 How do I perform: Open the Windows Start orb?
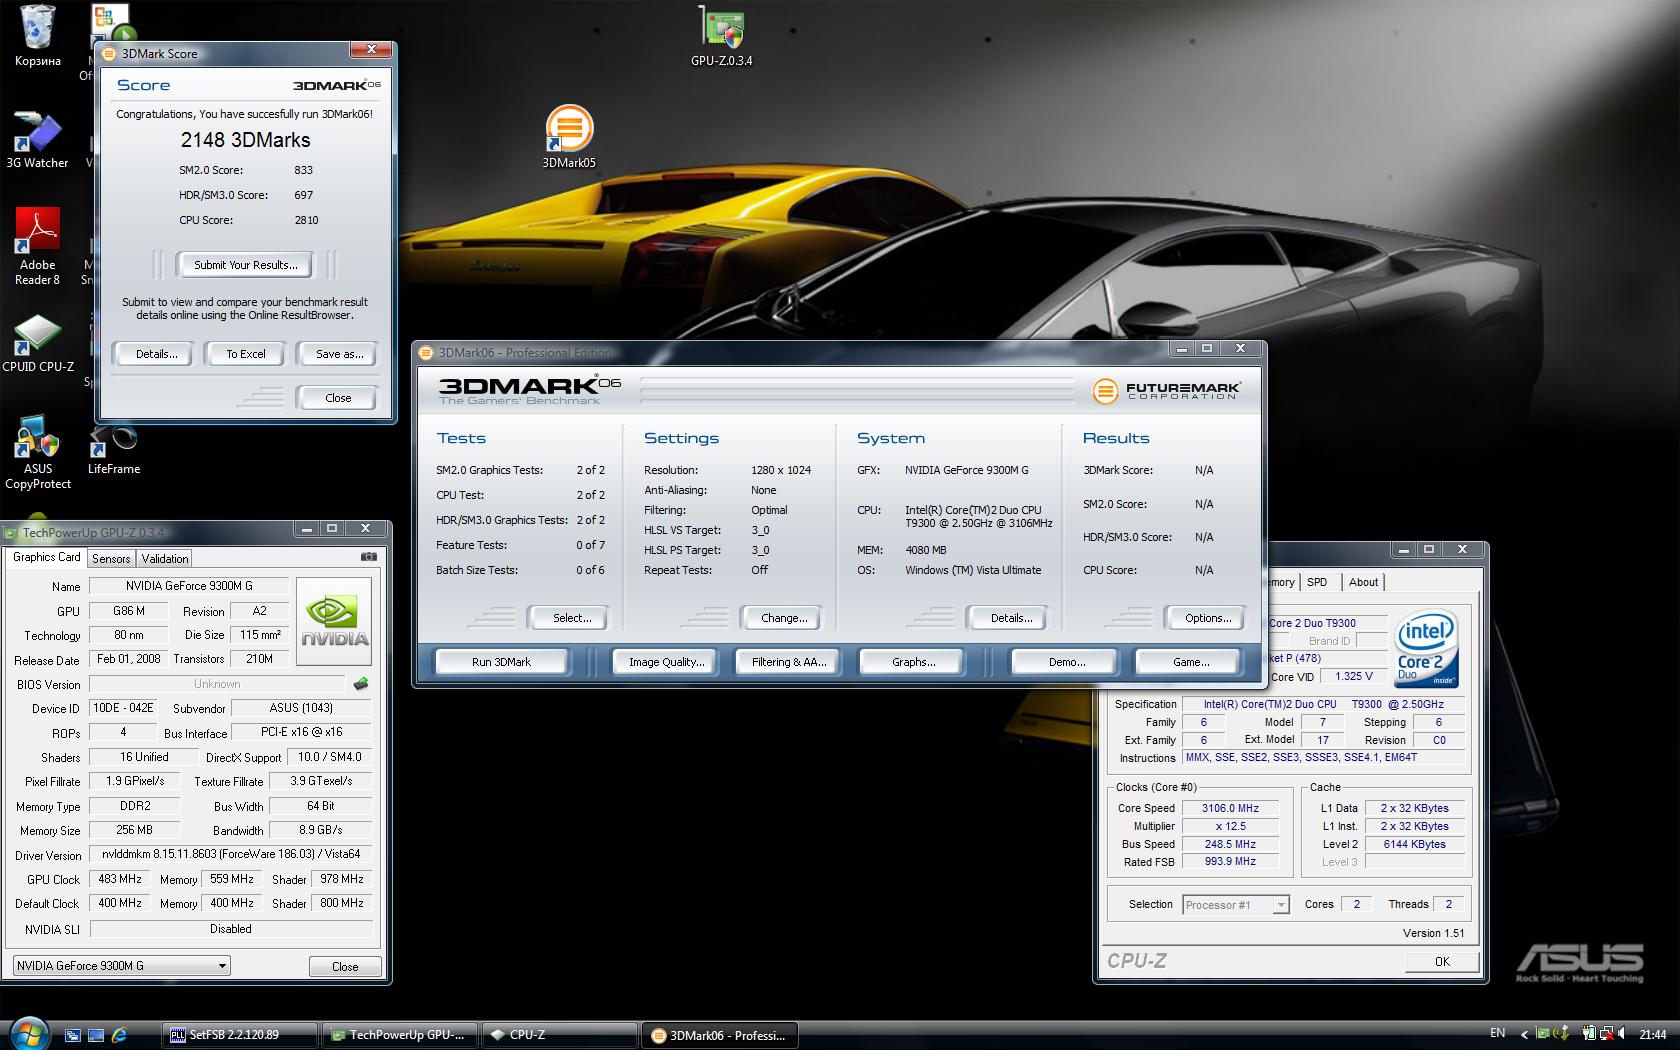[28, 1034]
